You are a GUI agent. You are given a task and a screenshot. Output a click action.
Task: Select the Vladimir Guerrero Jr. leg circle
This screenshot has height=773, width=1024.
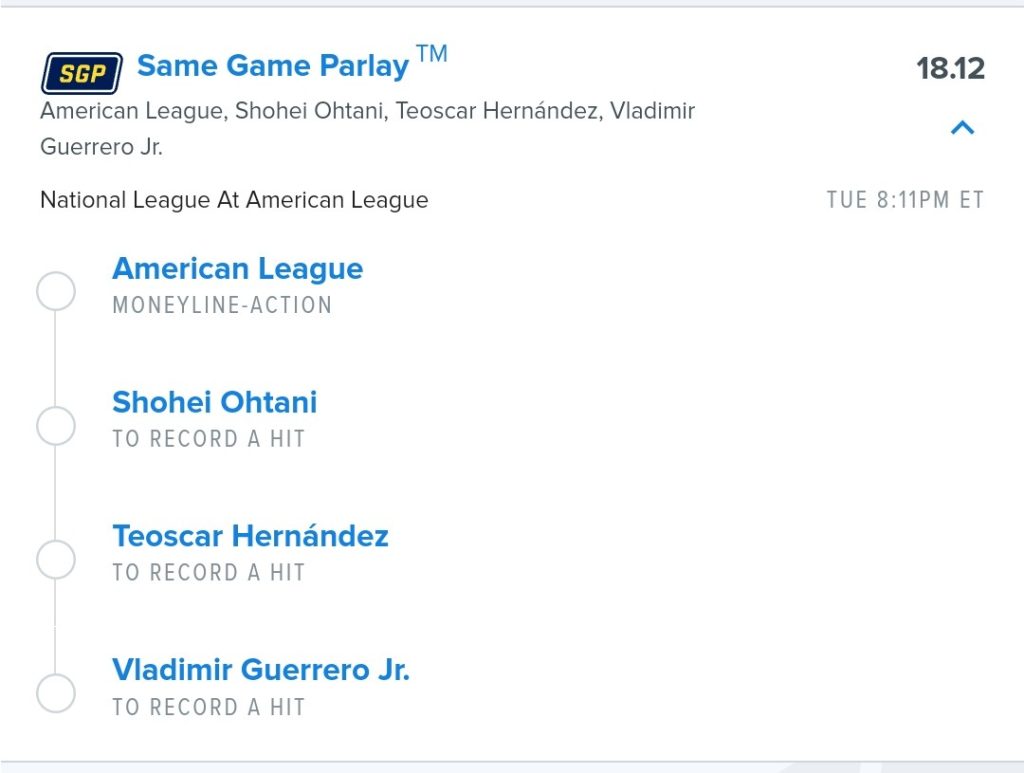[x=56, y=693]
